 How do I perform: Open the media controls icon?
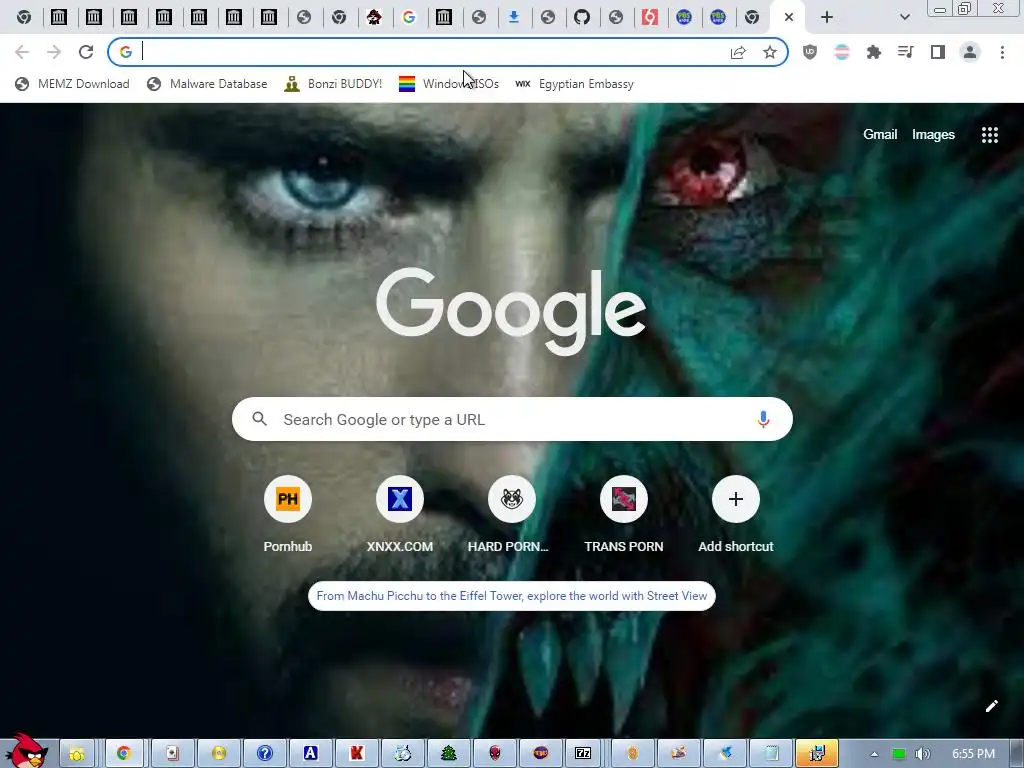click(906, 52)
